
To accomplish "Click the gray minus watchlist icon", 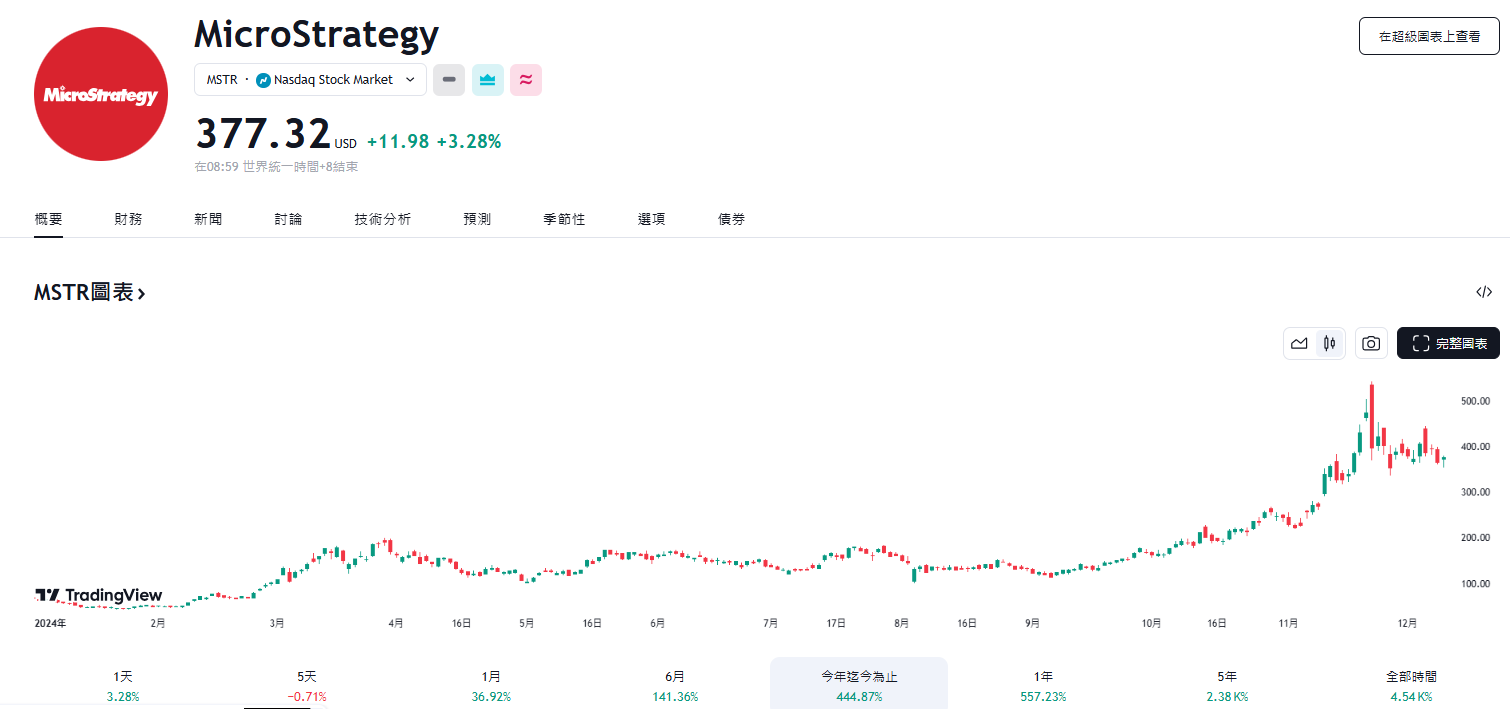I will pyautogui.click(x=448, y=79).
